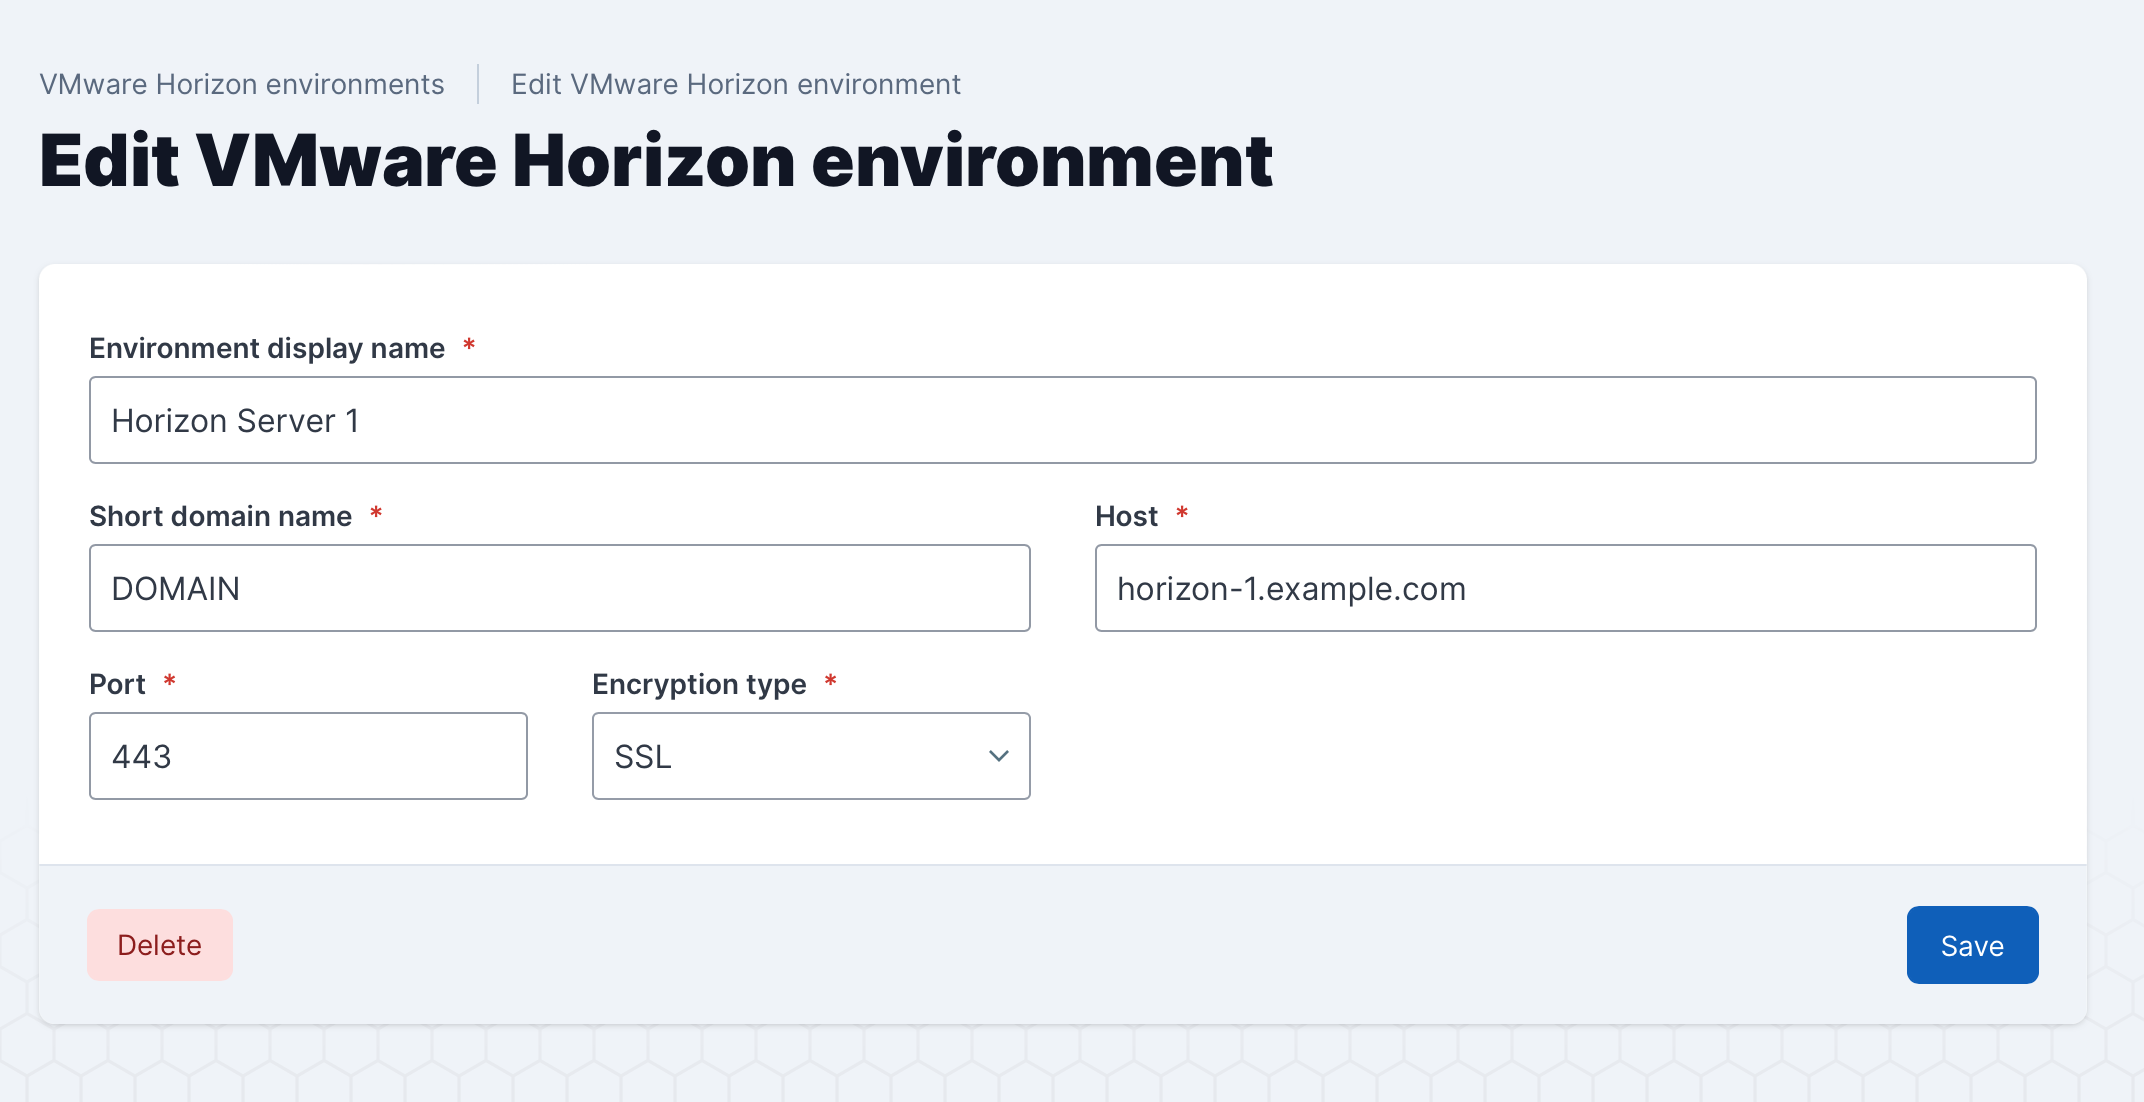Click the Host field label
This screenshot has height=1102, width=2144.
pyautogui.click(x=1126, y=516)
